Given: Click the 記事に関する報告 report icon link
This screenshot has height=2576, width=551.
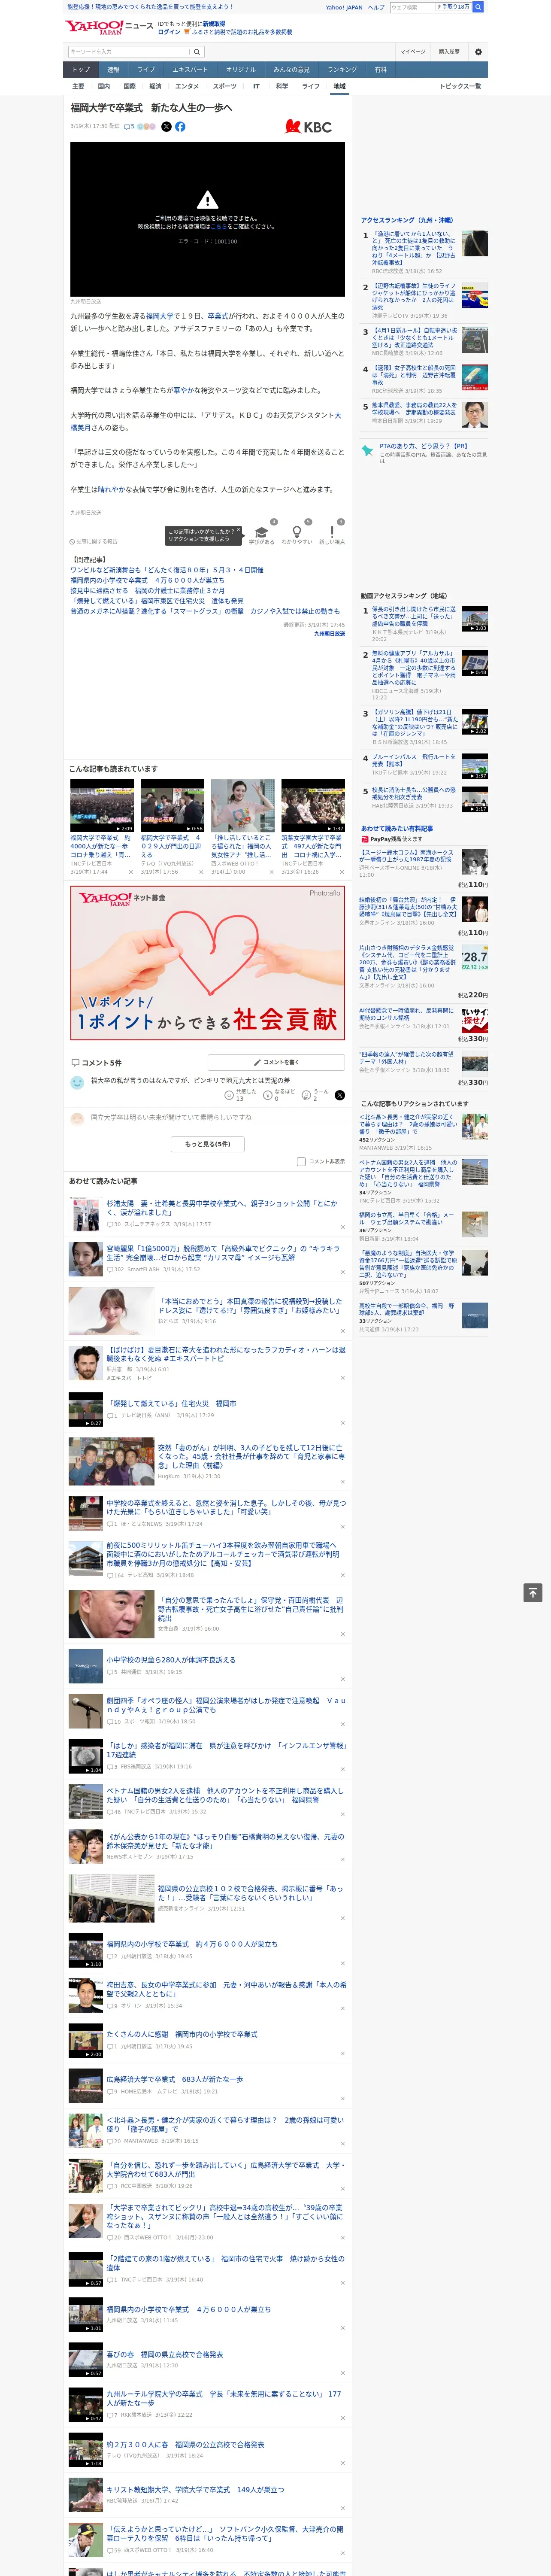Looking at the screenshot, I should tap(93, 541).
